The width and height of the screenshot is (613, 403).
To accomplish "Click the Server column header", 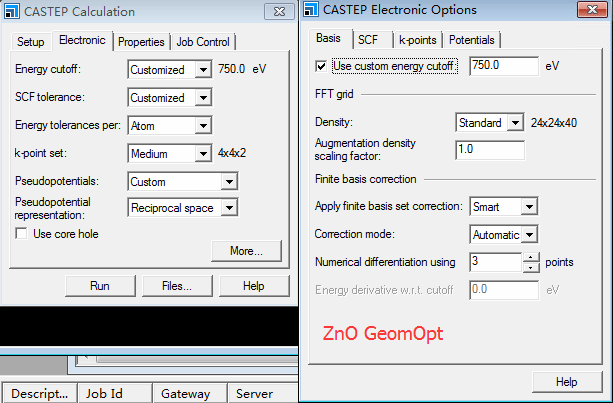I will (263, 393).
